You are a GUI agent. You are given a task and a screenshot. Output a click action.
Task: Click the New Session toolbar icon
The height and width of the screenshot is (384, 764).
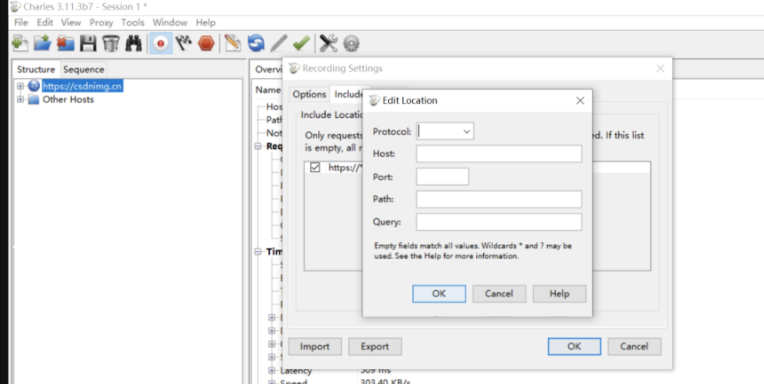pyautogui.click(x=19, y=43)
